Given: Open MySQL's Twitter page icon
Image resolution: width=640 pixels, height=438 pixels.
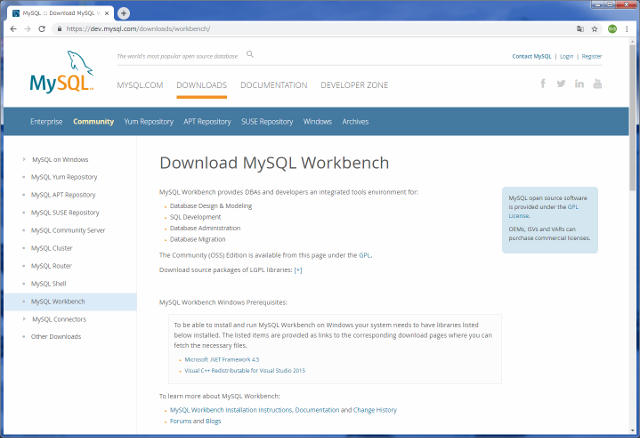Looking at the screenshot, I should click(x=562, y=83).
